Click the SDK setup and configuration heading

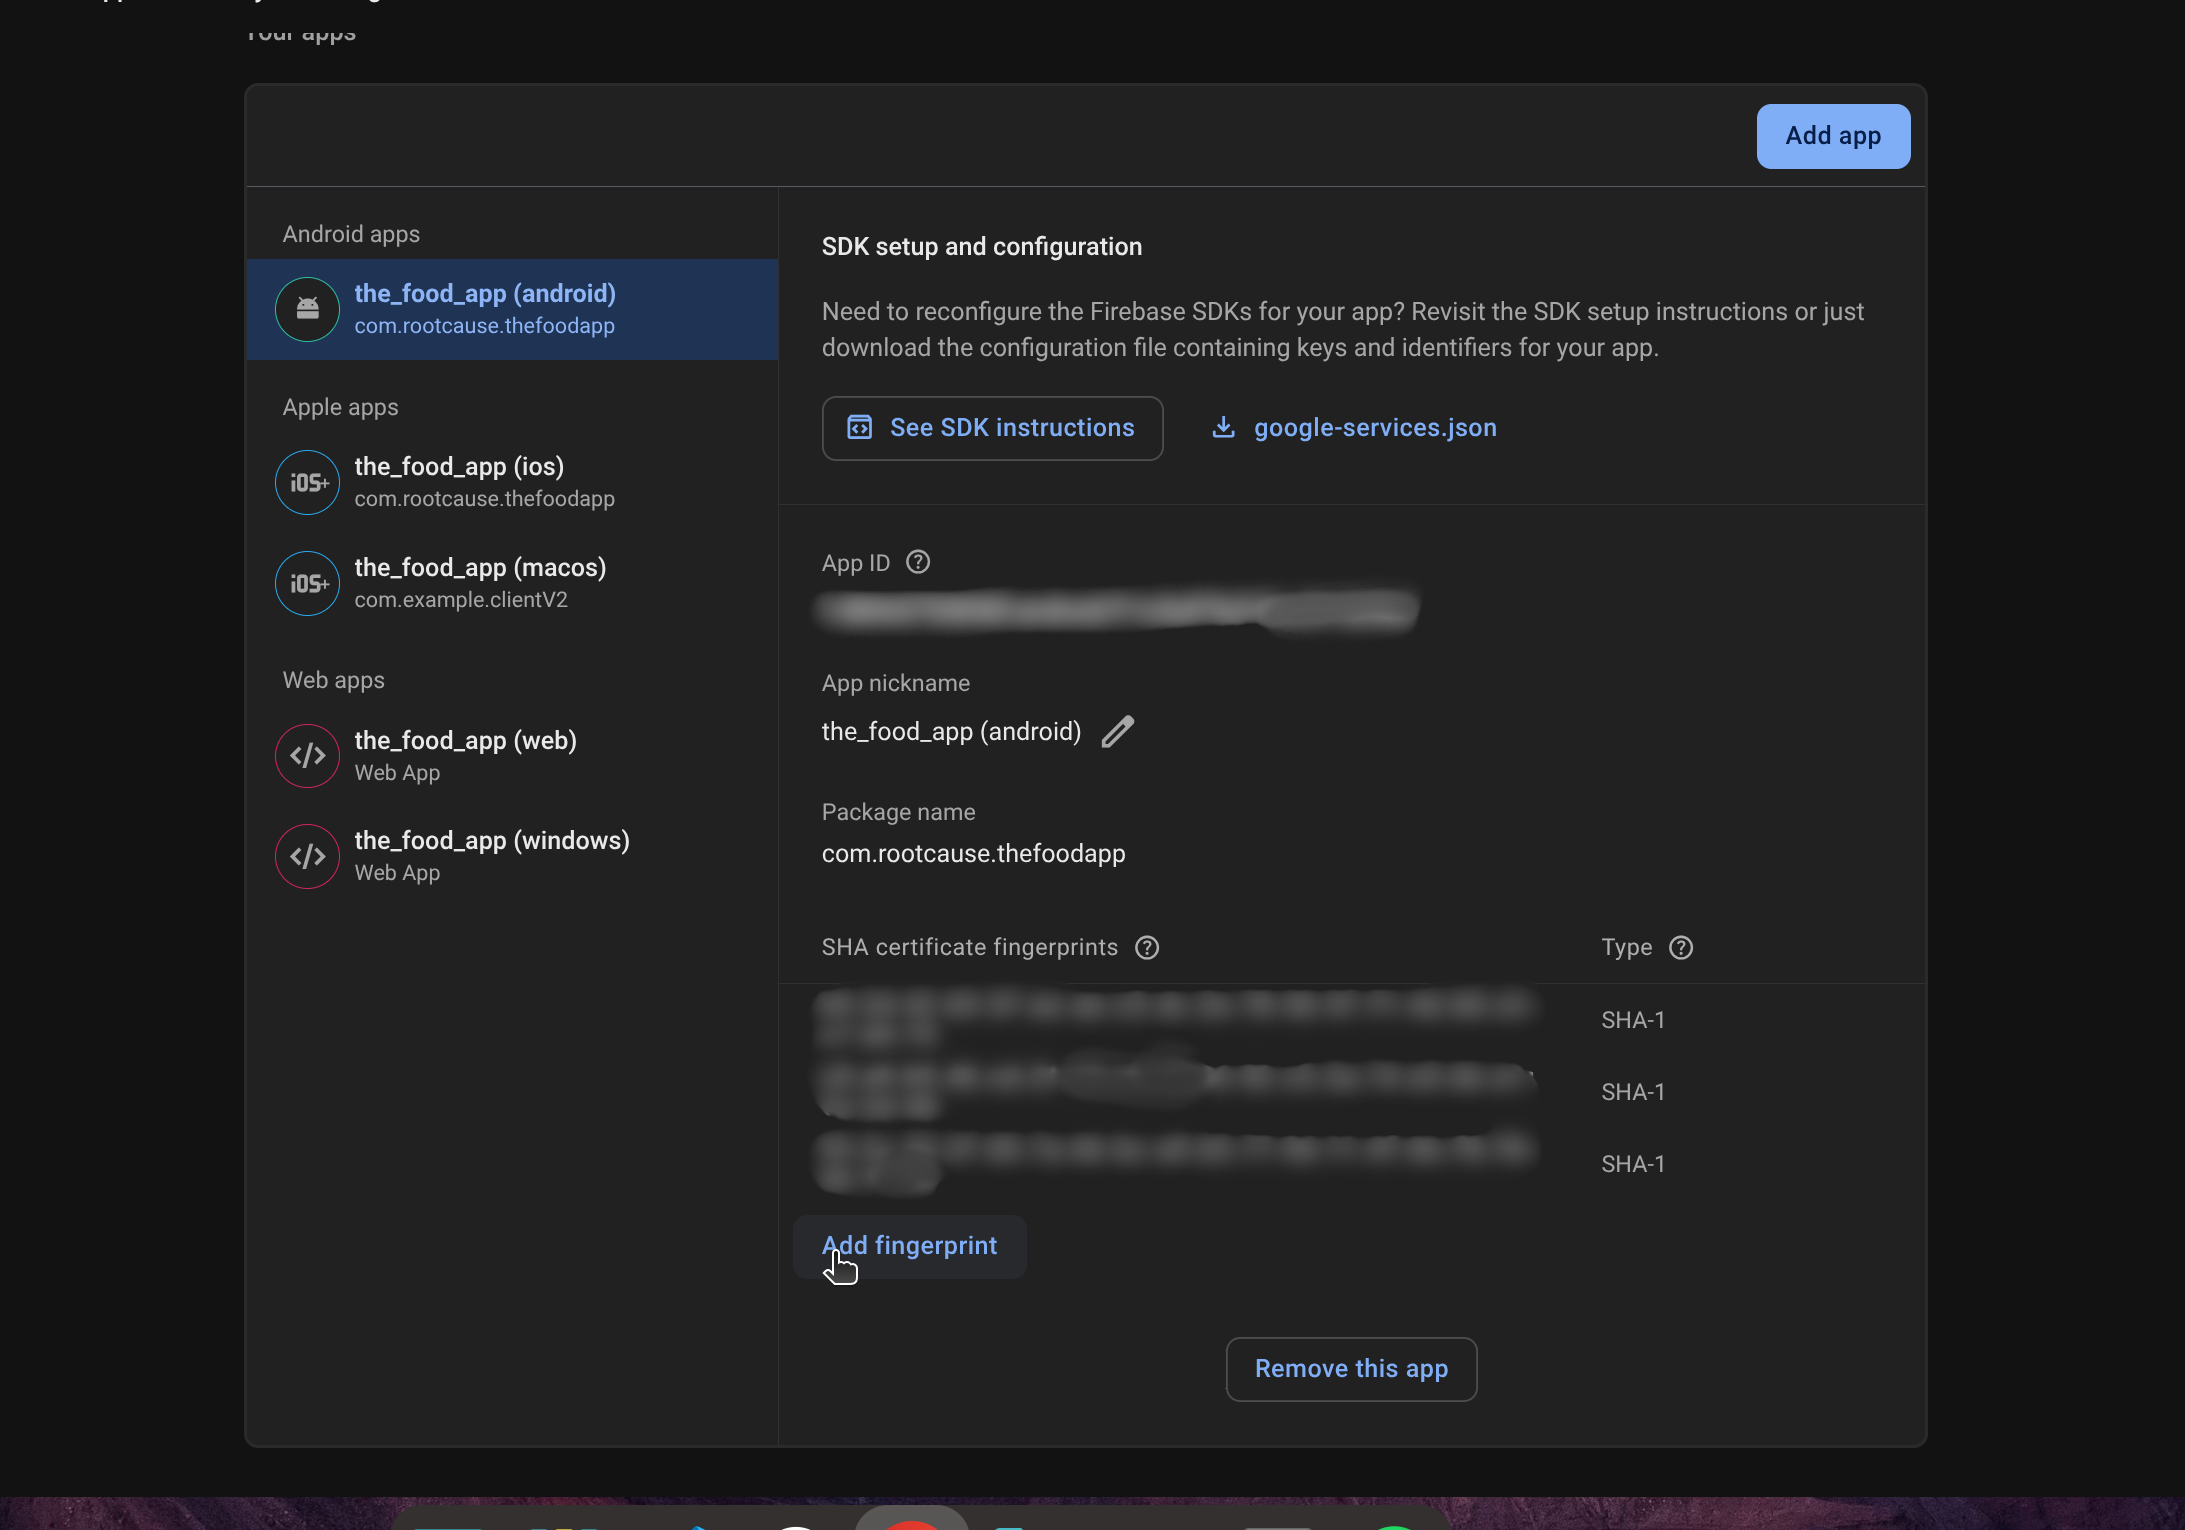[x=982, y=247]
